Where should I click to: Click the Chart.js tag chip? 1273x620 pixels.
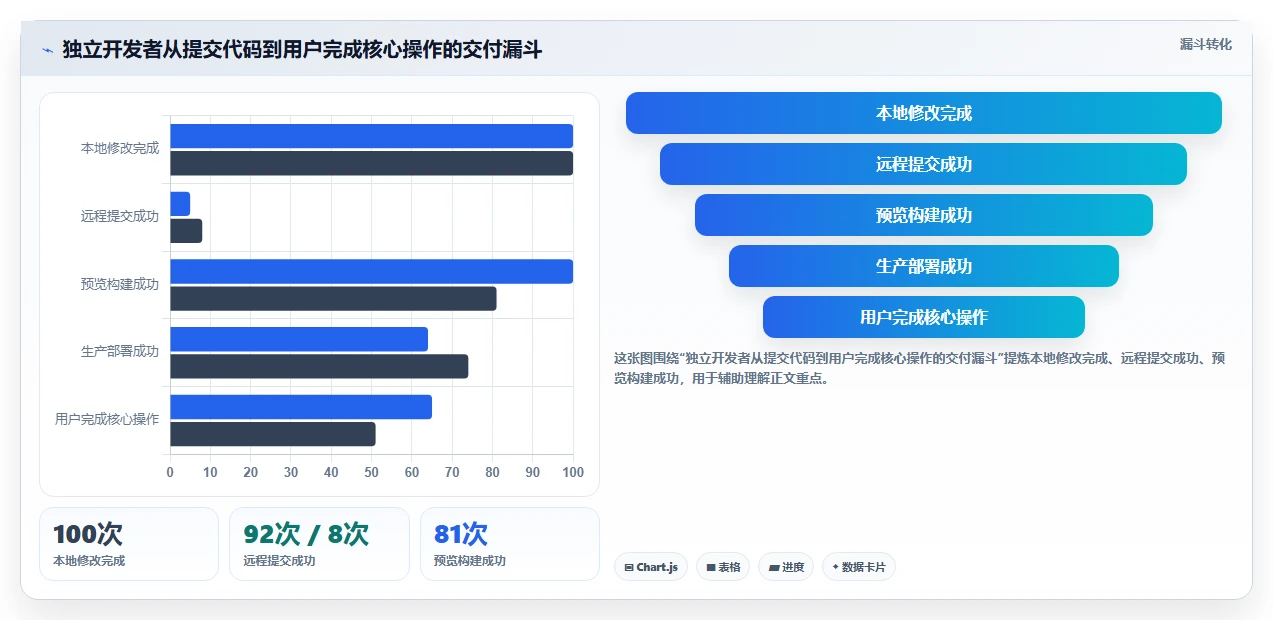(651, 567)
